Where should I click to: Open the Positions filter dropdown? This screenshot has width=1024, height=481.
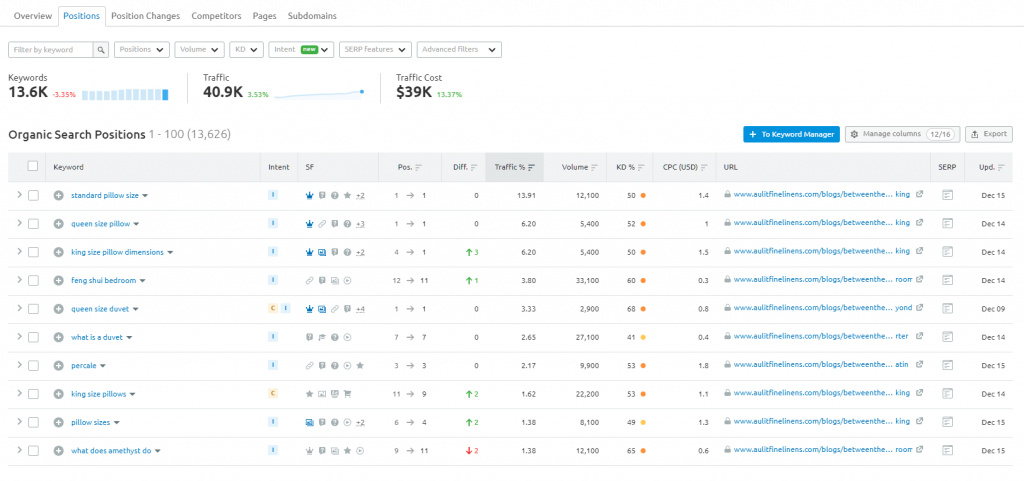point(142,50)
